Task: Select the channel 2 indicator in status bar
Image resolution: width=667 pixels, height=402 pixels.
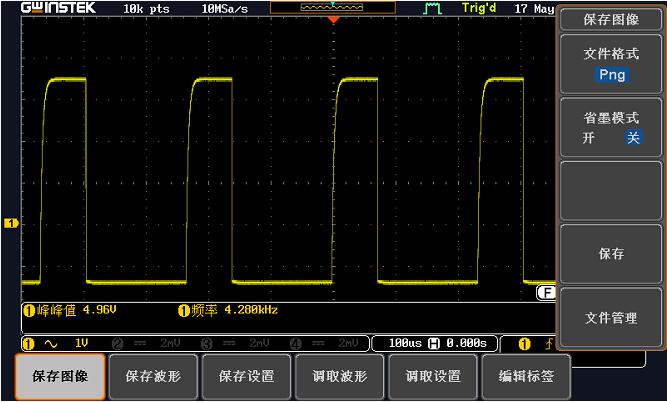Action: pos(117,343)
